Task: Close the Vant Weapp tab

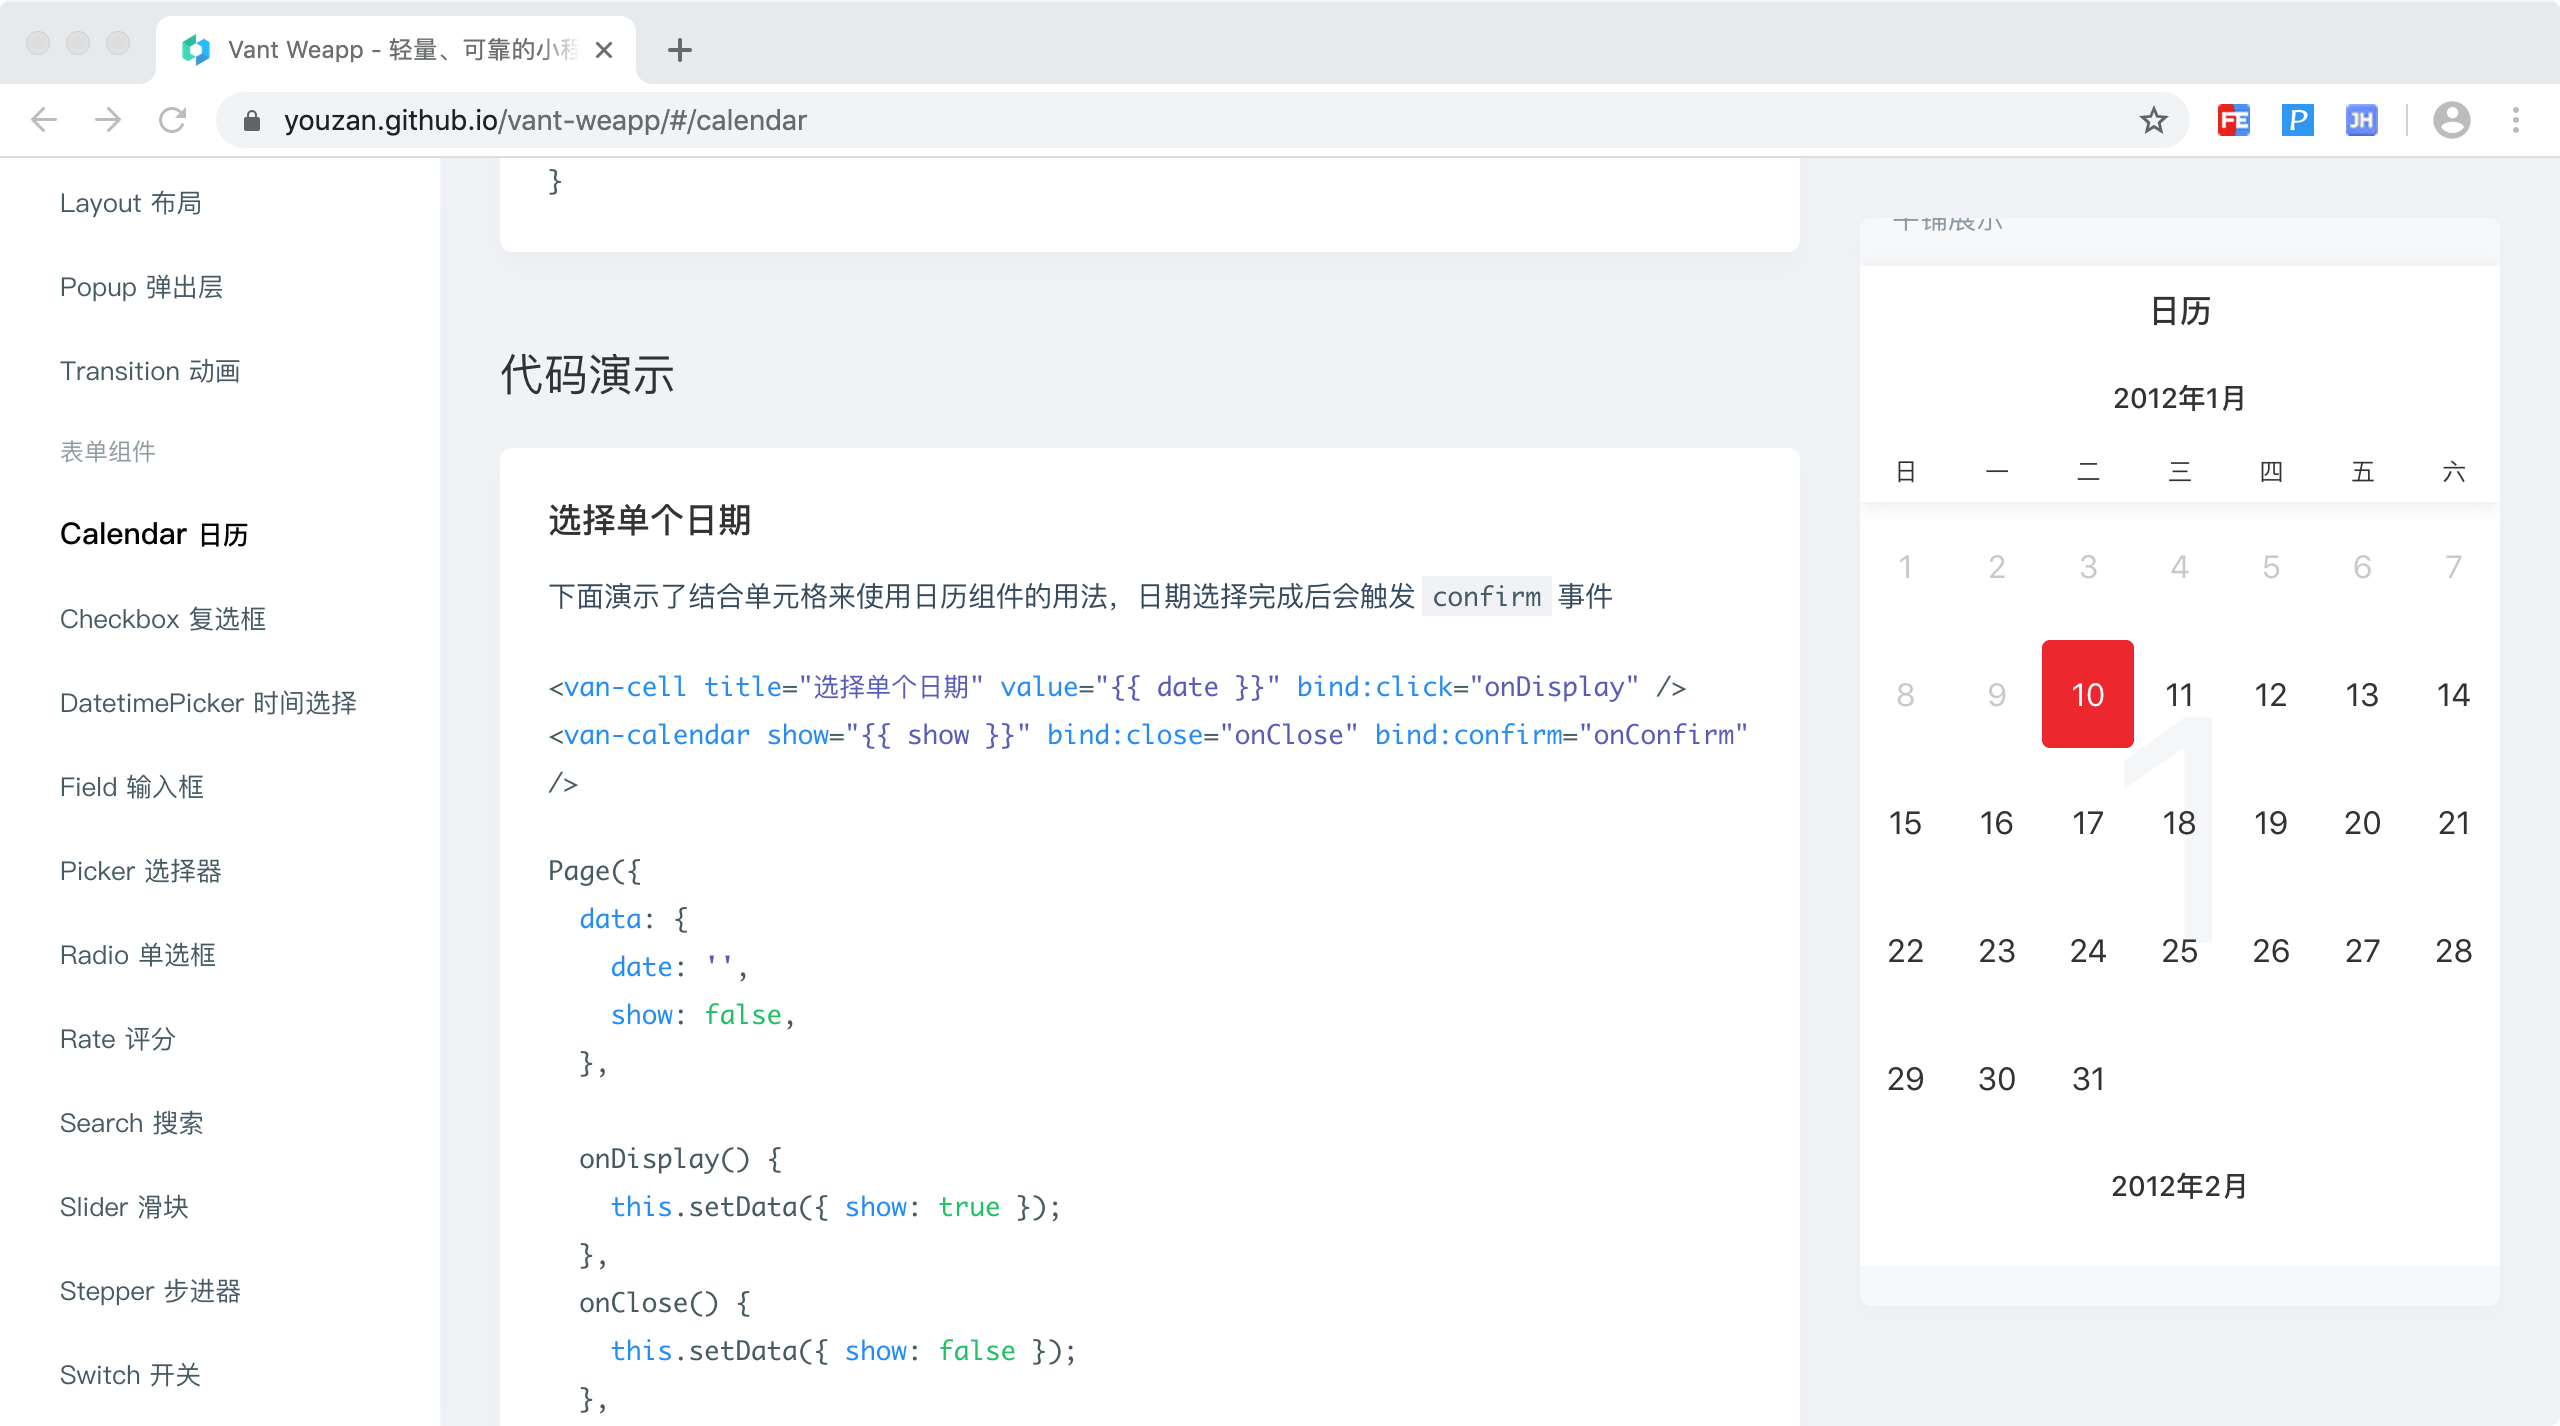Action: (x=604, y=50)
